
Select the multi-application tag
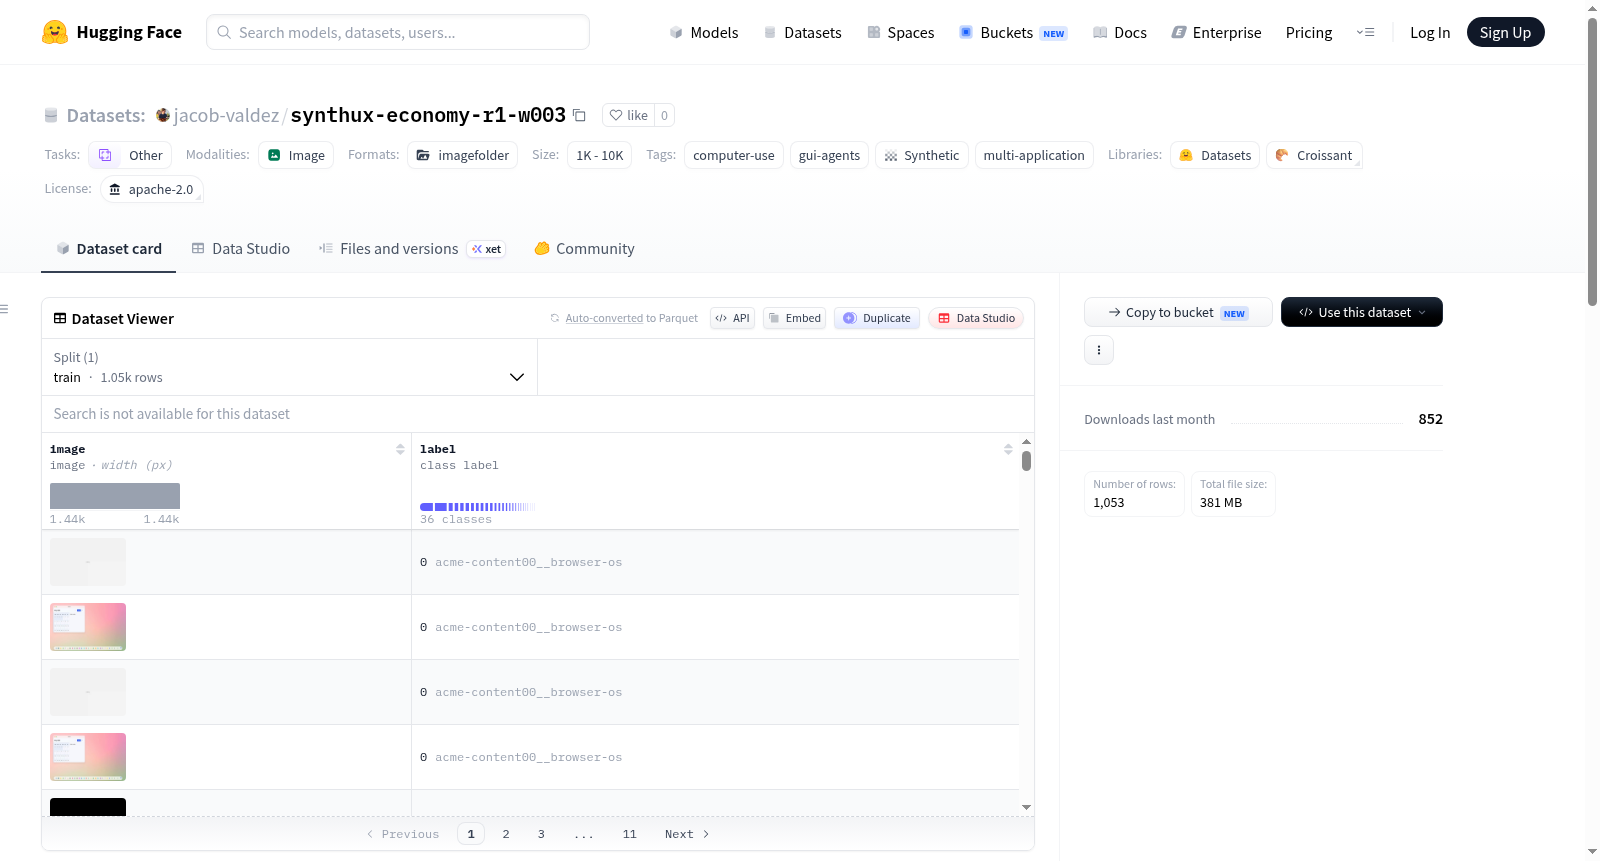1034,155
